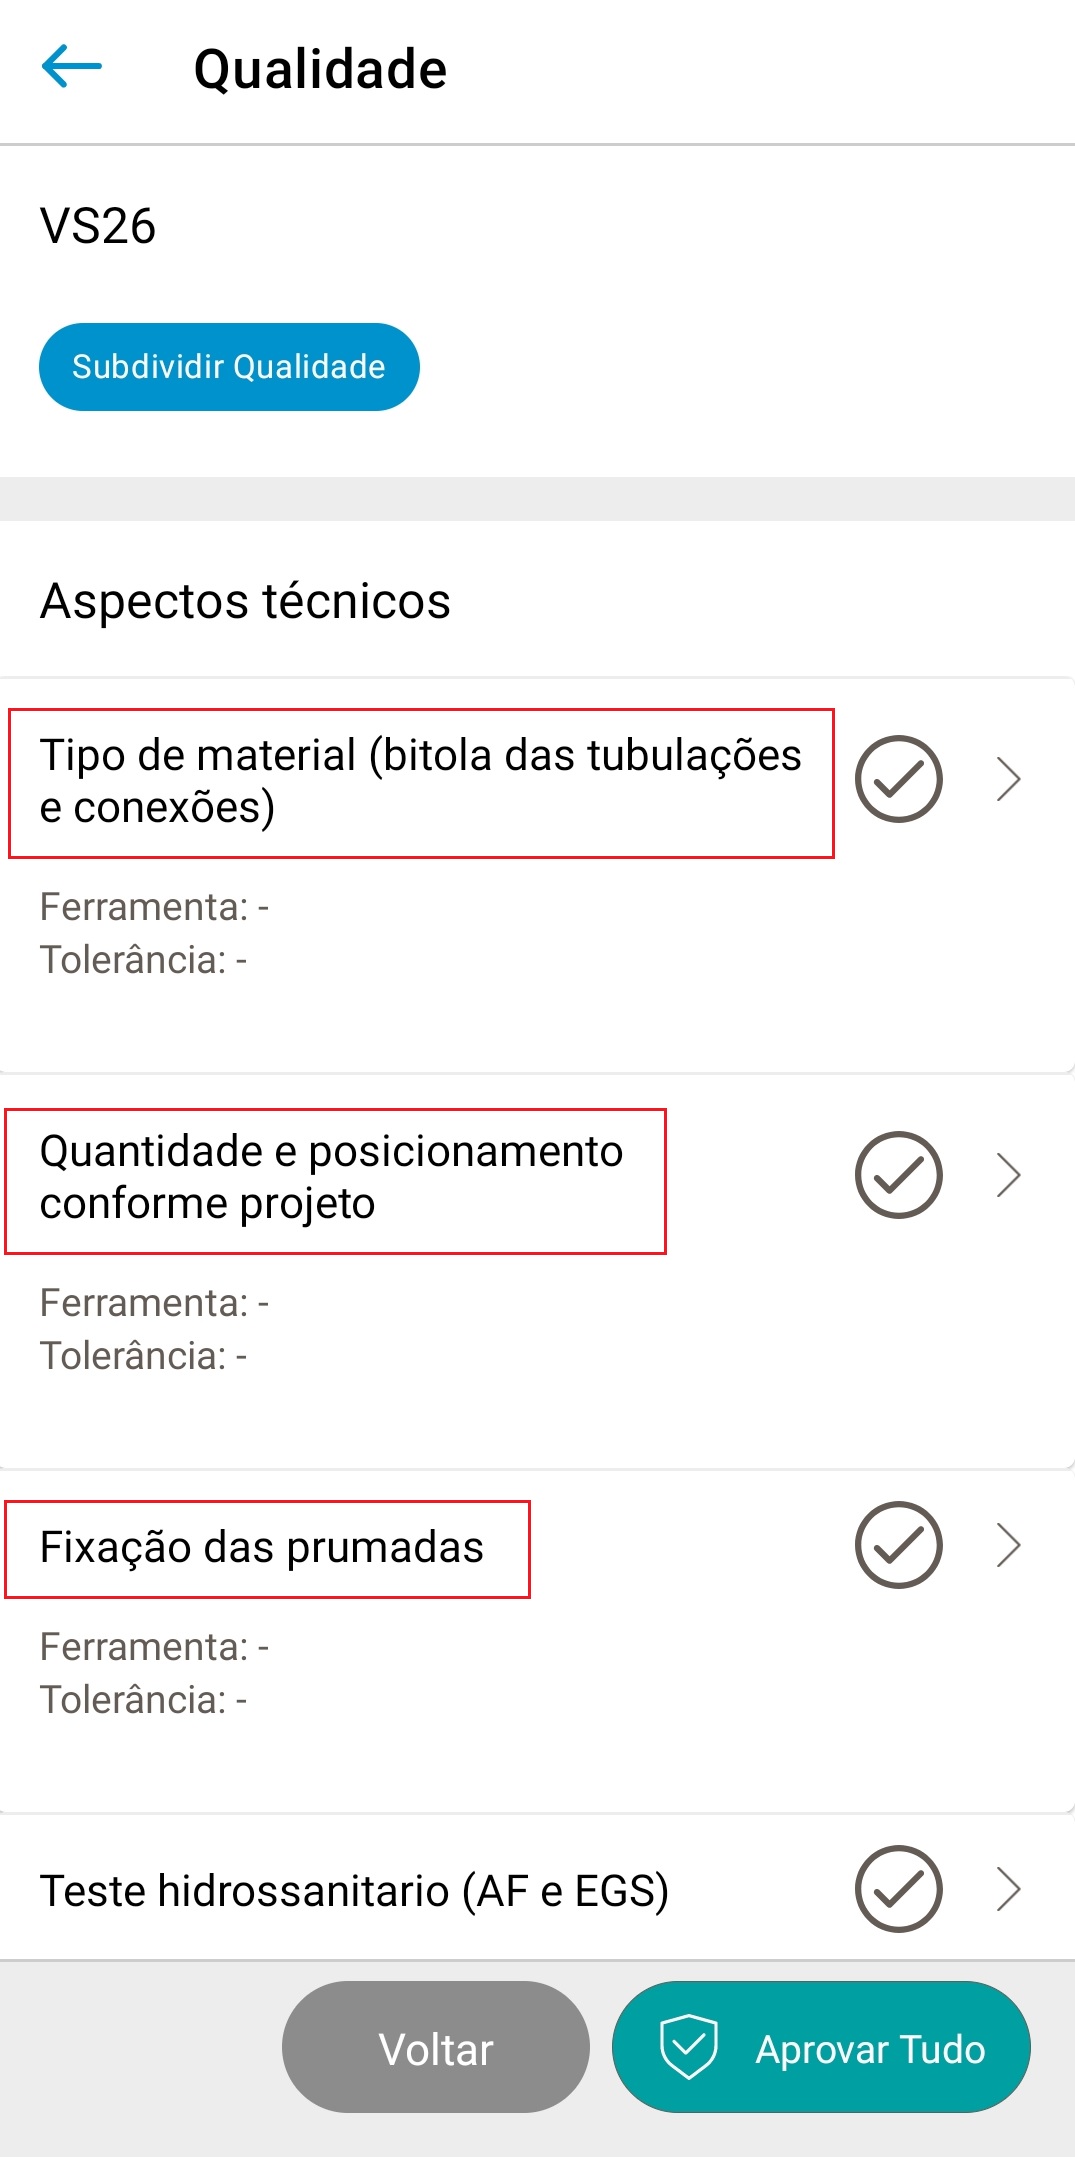Open the Fixação das prumadas item
The image size is (1075, 2157).
click(x=262, y=1547)
